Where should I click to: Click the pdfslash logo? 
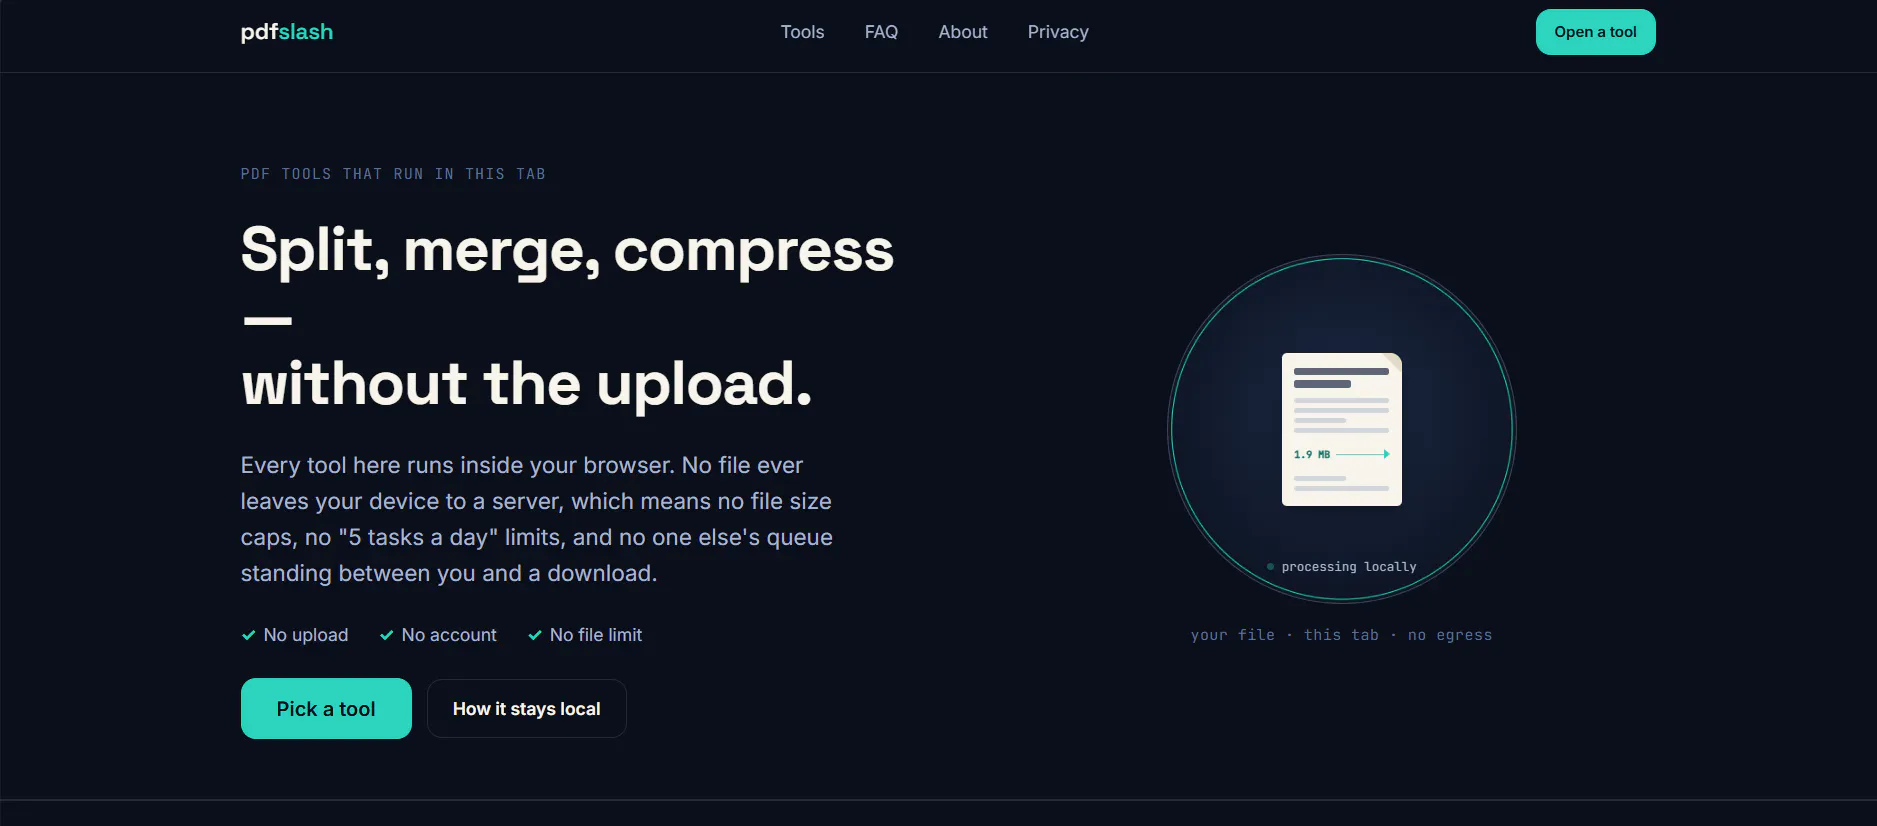[286, 32]
